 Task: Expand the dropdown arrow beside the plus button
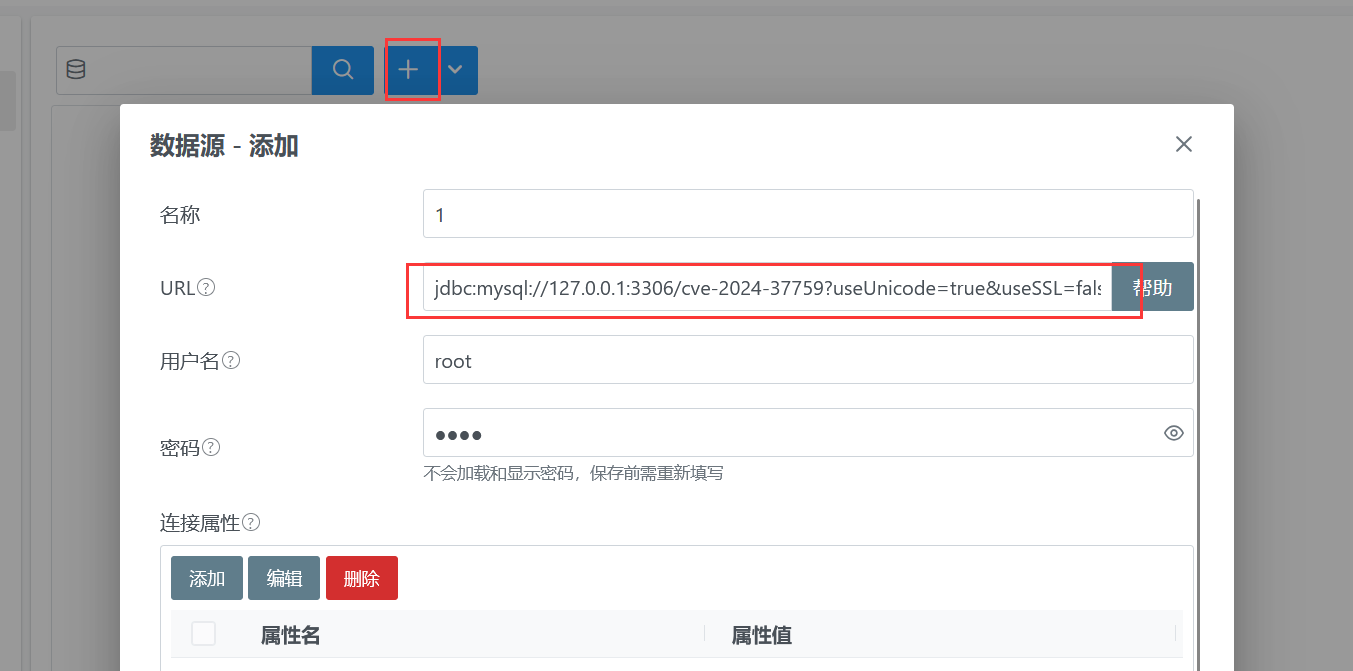456,70
